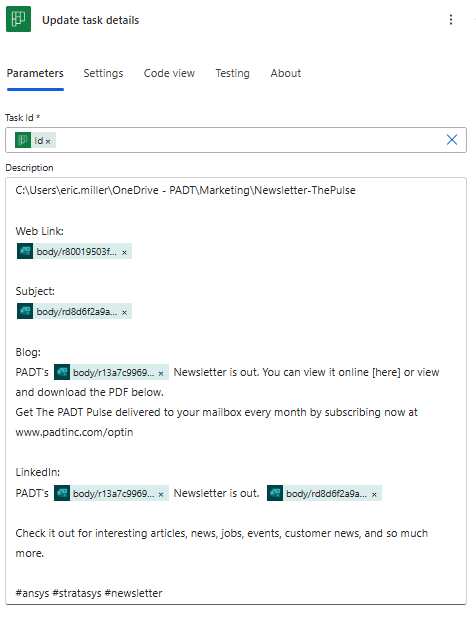Click the 'Task Id' field label

click(23, 117)
